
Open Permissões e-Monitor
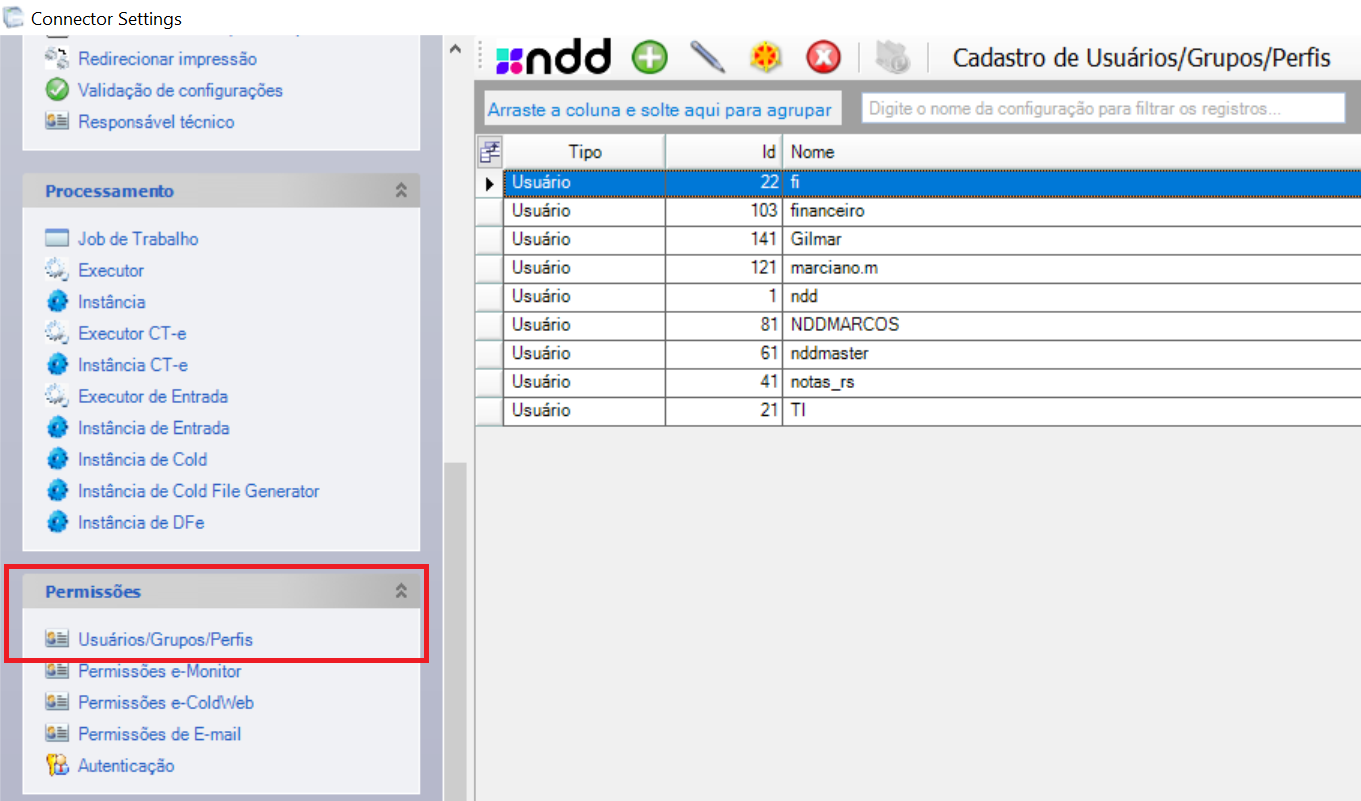(x=160, y=671)
